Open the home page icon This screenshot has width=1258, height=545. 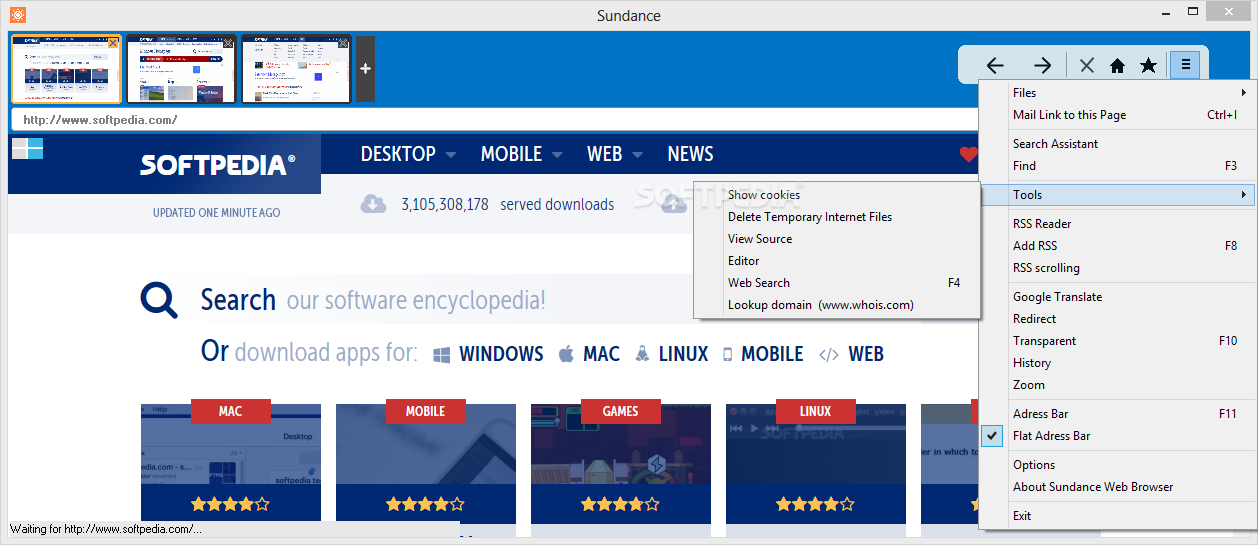1117,65
